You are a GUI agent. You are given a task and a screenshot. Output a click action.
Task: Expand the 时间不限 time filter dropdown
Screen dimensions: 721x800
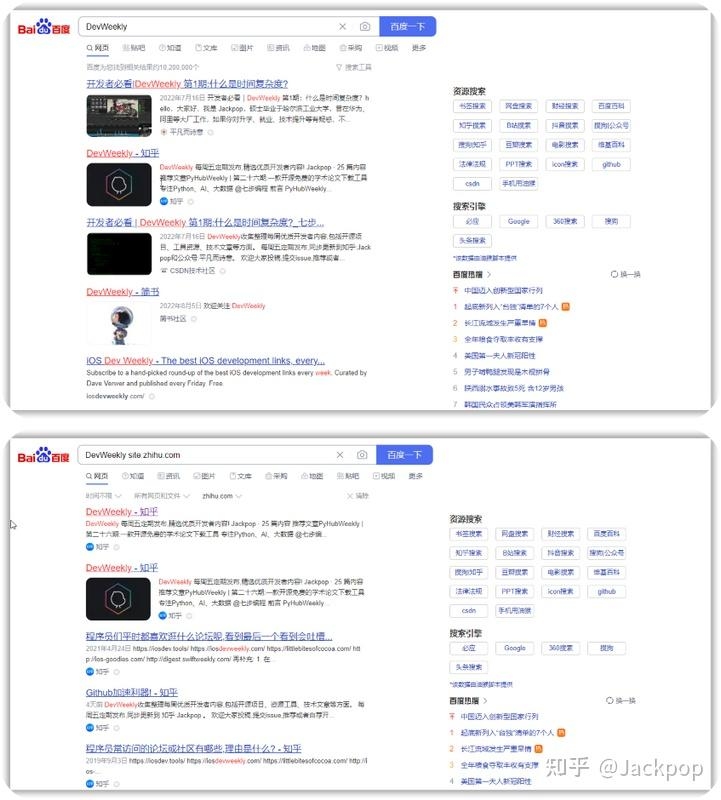pos(104,496)
